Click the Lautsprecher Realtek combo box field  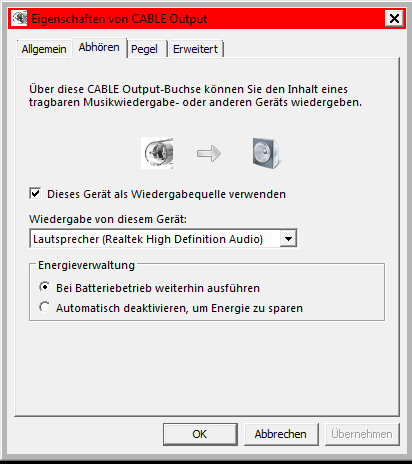(x=163, y=239)
